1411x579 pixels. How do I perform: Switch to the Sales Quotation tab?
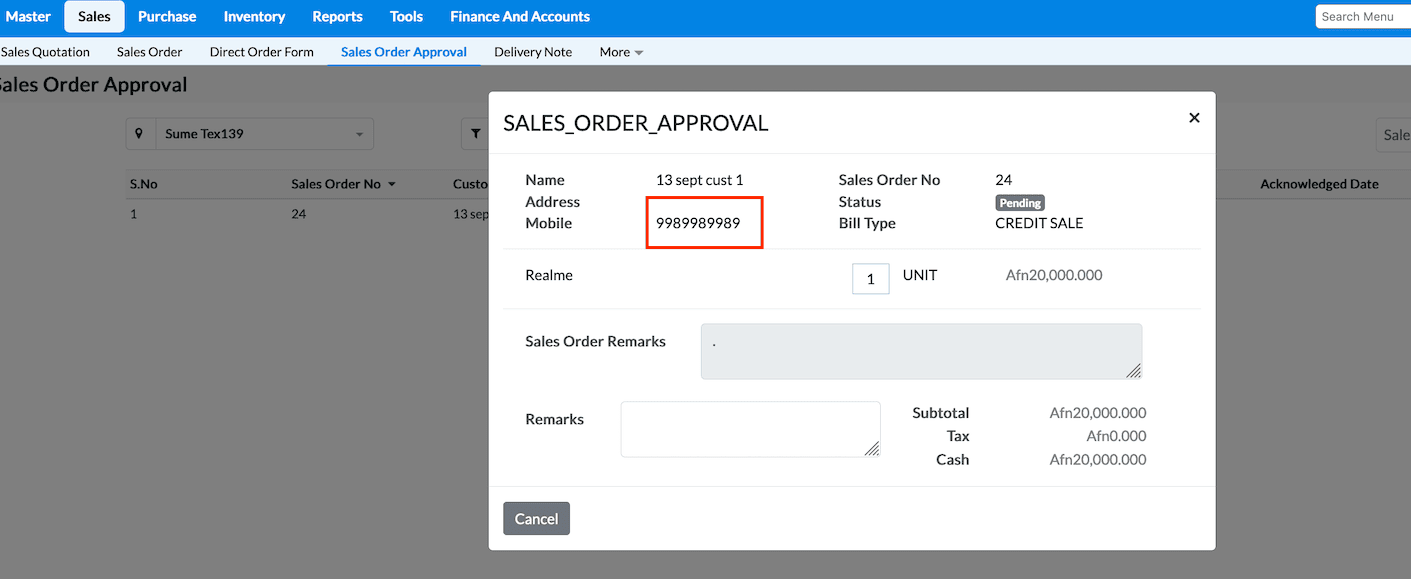(x=45, y=52)
